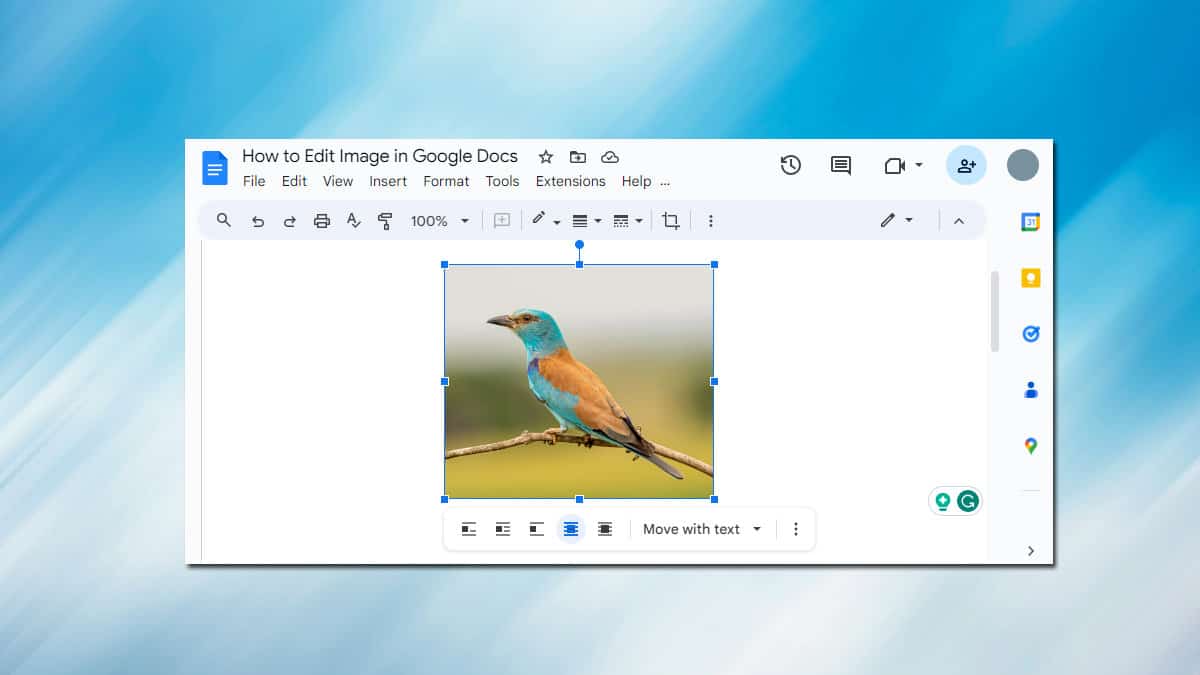
Task: Click the Redo icon
Action: click(289, 220)
